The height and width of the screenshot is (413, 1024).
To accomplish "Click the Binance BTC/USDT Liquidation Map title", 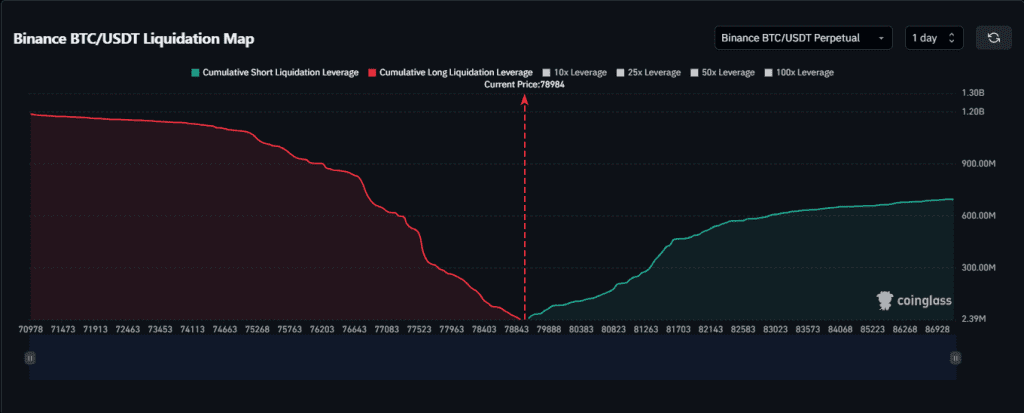I will pyautogui.click(x=134, y=39).
